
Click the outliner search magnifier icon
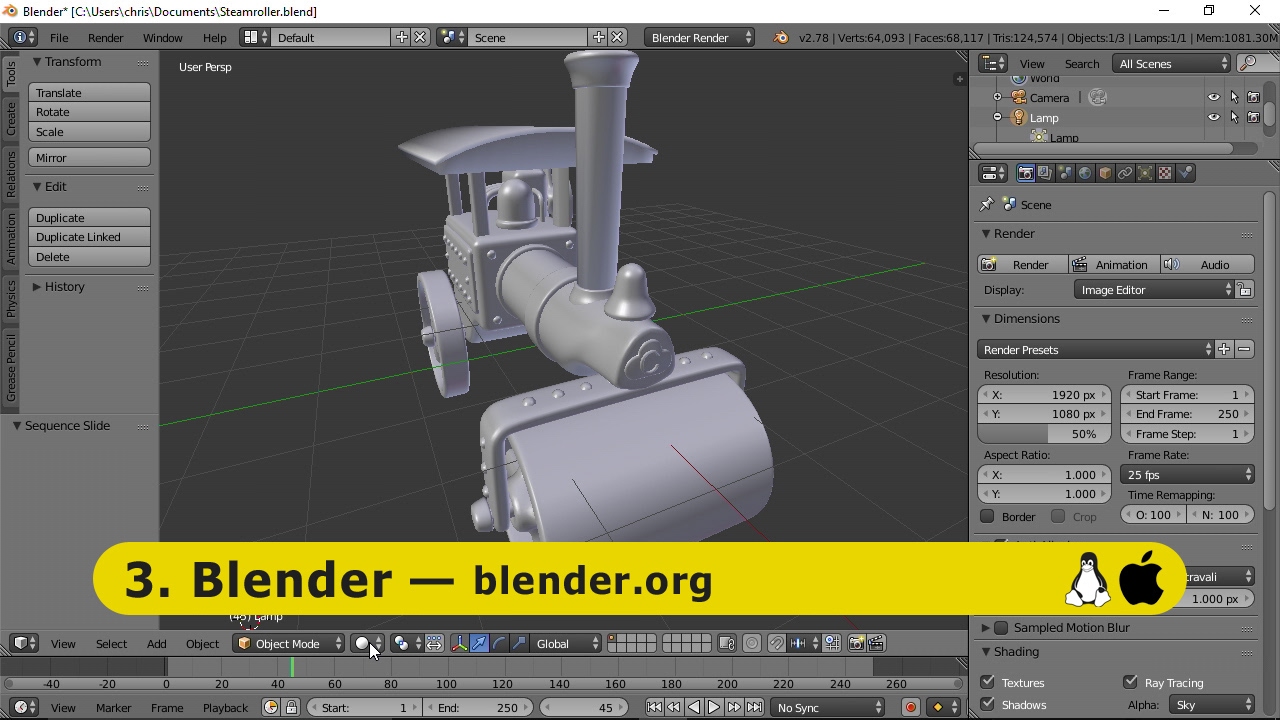point(1247,63)
